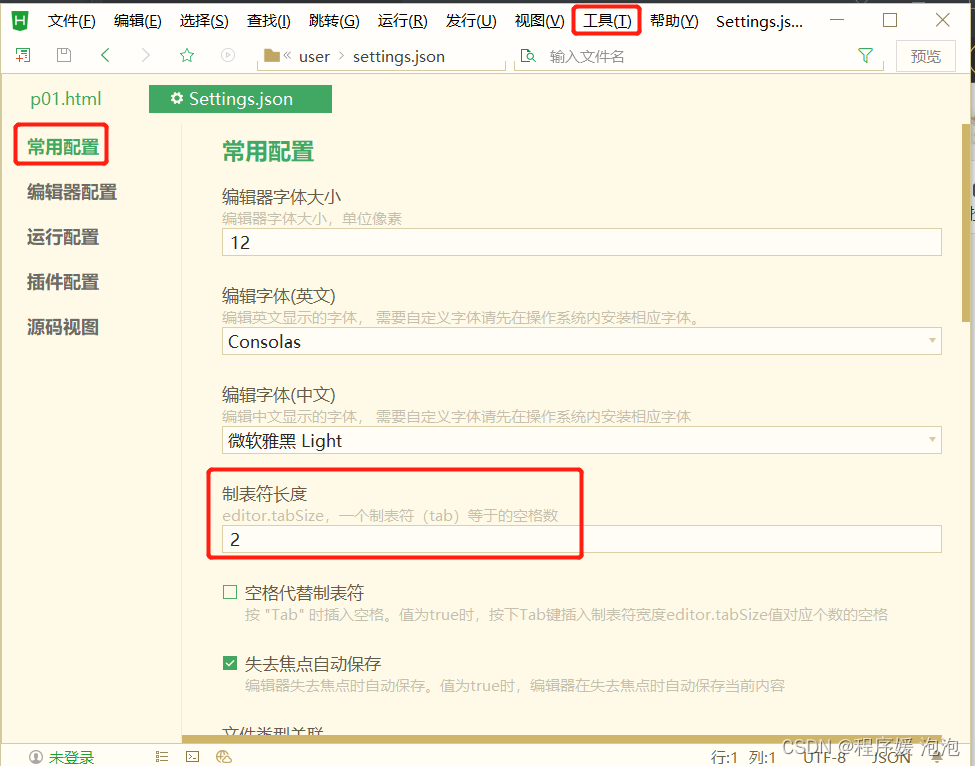Click the 预览 preview button

[925, 57]
